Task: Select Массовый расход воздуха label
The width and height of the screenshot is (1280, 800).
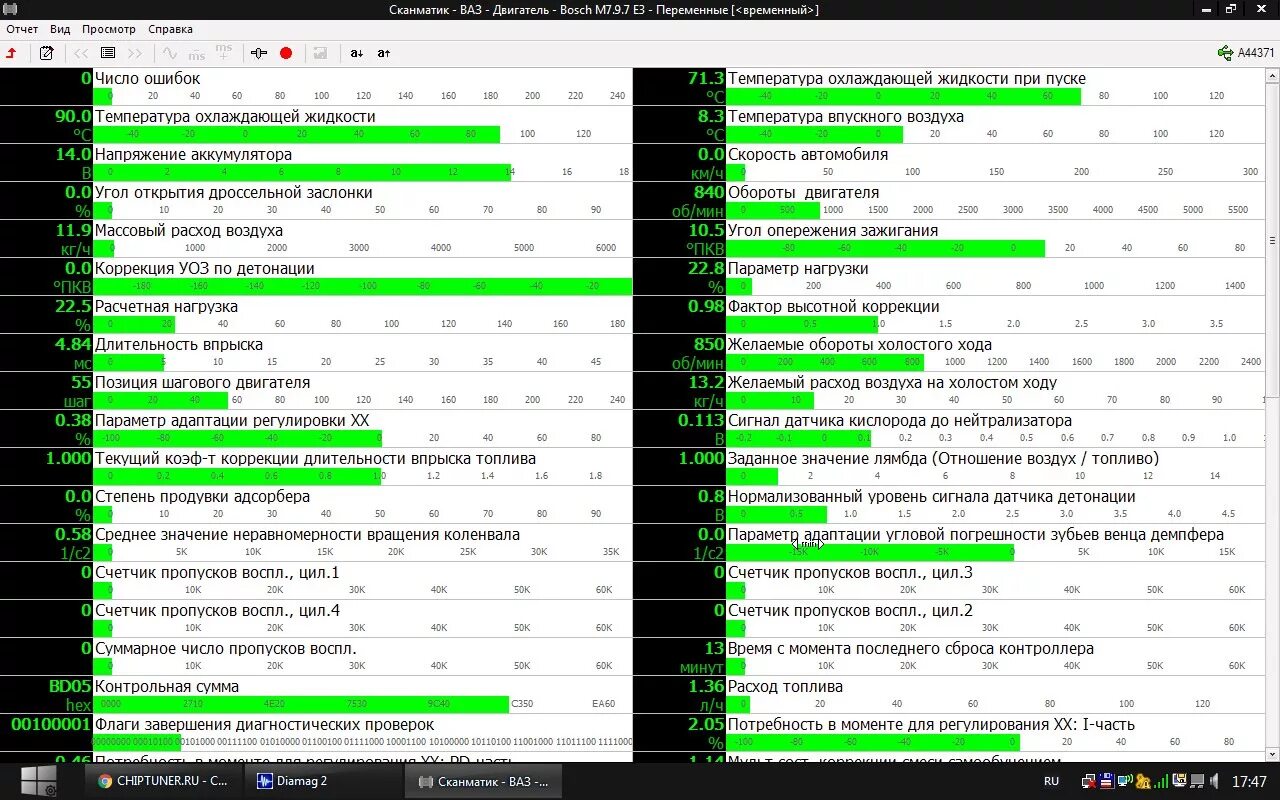Action: coord(188,230)
